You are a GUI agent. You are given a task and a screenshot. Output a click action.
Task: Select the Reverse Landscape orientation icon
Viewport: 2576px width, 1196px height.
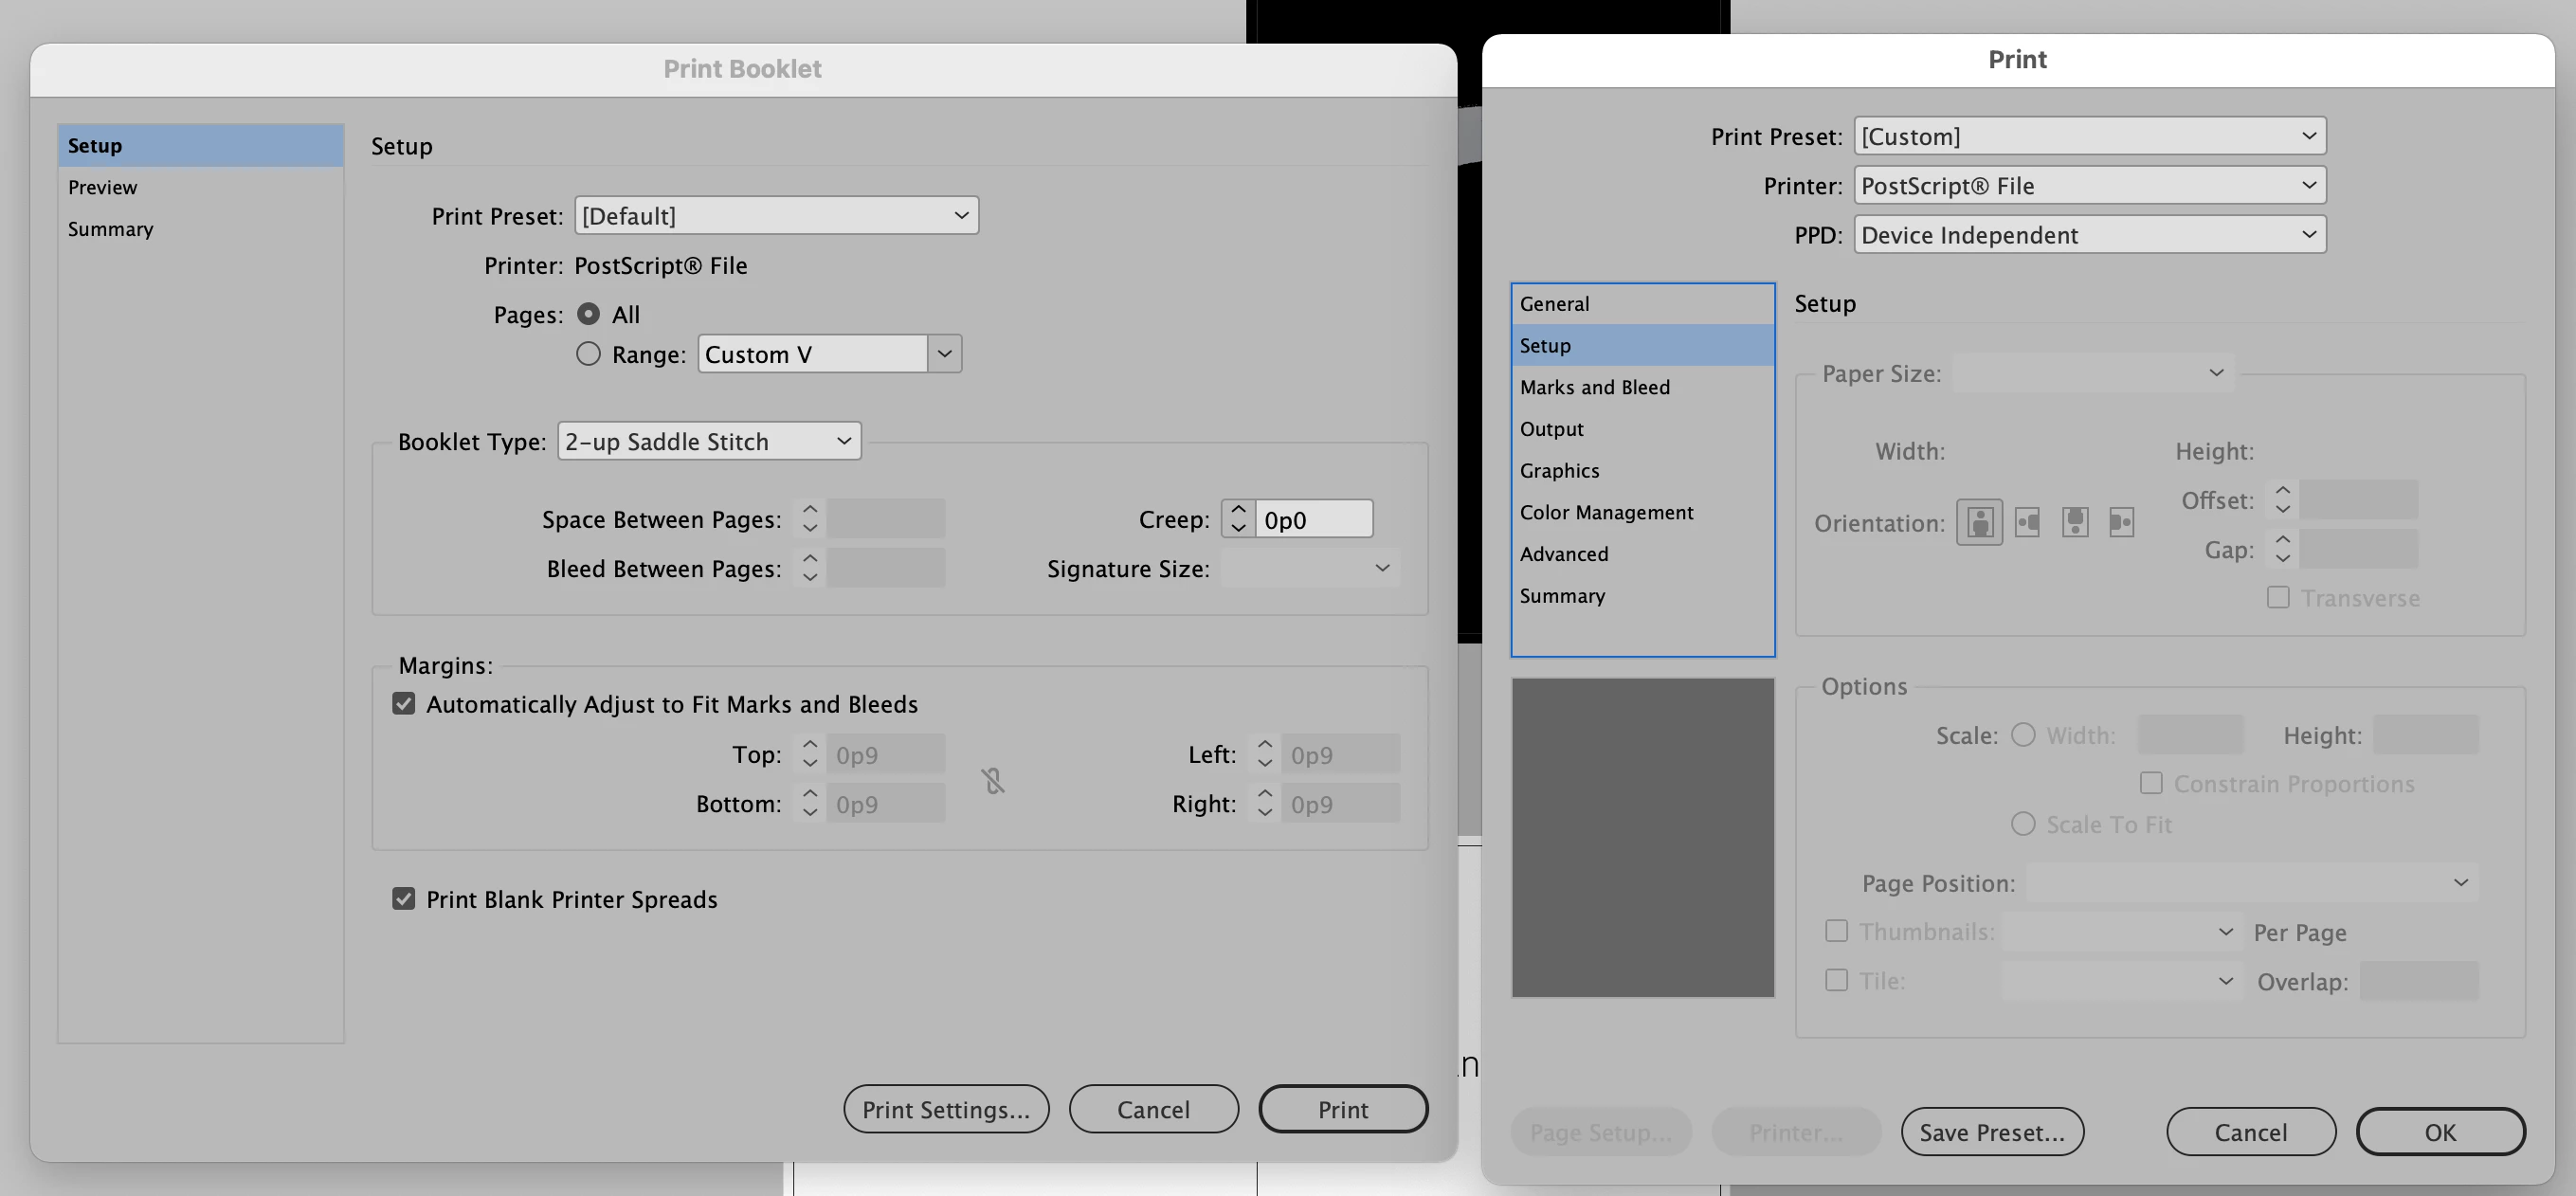coord(2121,522)
